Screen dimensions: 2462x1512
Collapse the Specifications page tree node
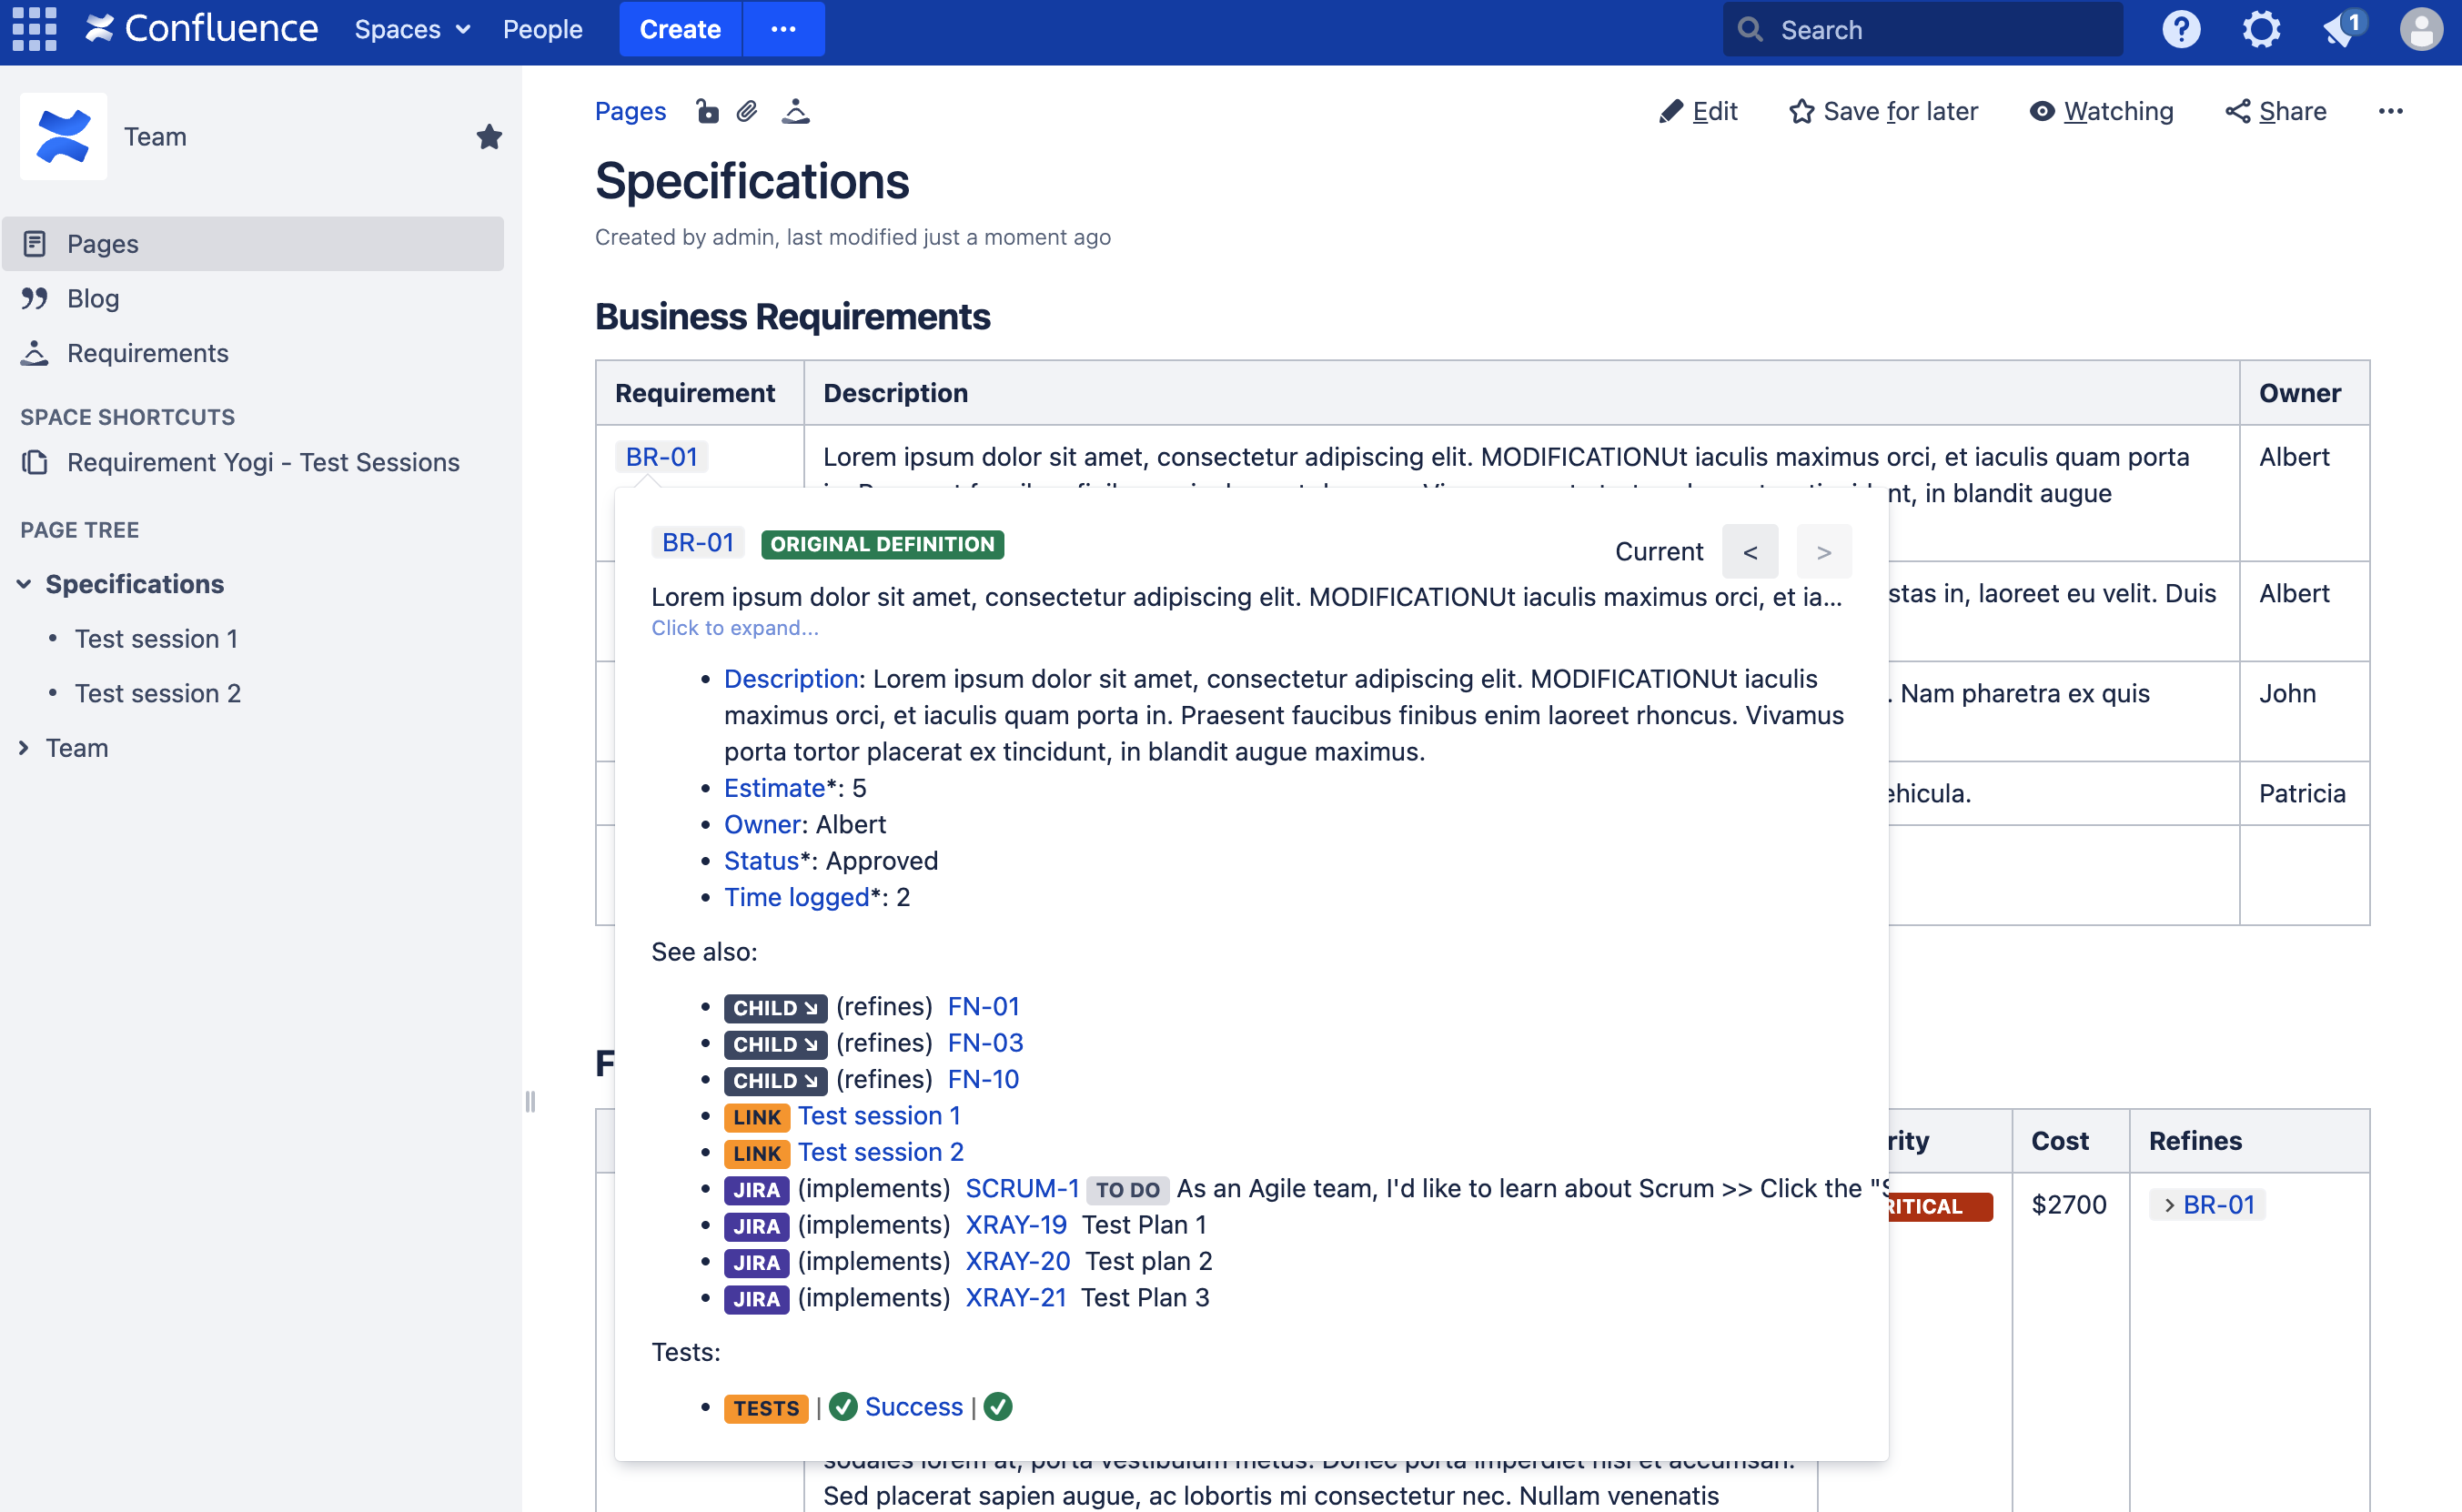point(24,584)
